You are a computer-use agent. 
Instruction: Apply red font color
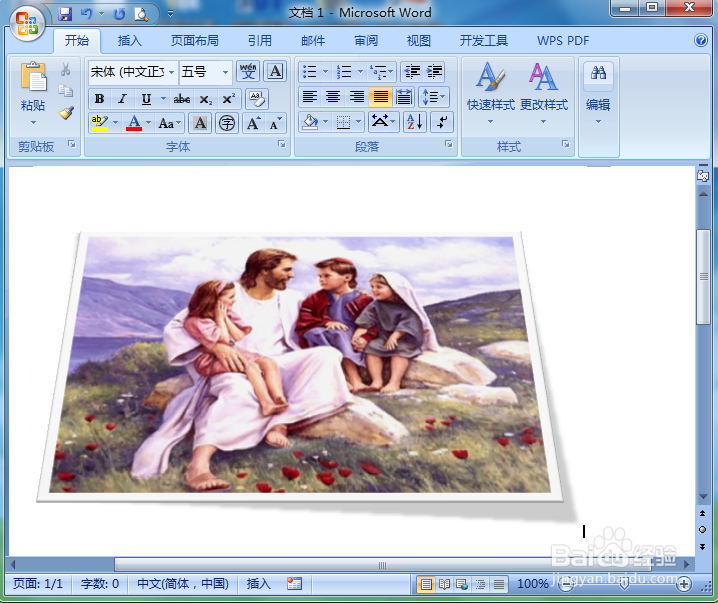click(134, 123)
